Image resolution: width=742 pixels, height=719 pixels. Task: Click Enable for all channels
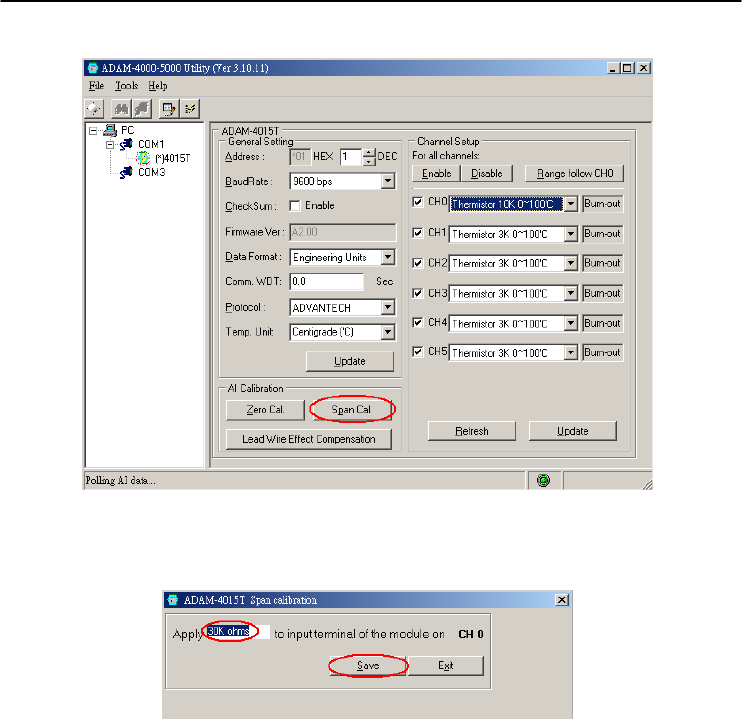(x=436, y=174)
